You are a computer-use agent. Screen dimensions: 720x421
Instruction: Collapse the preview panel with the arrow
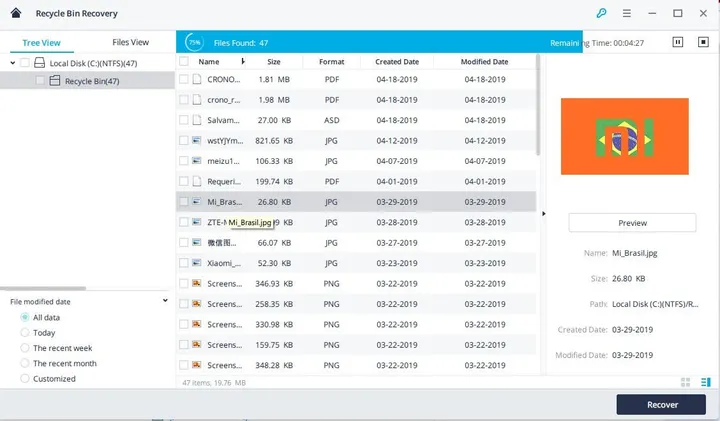[x=543, y=213]
